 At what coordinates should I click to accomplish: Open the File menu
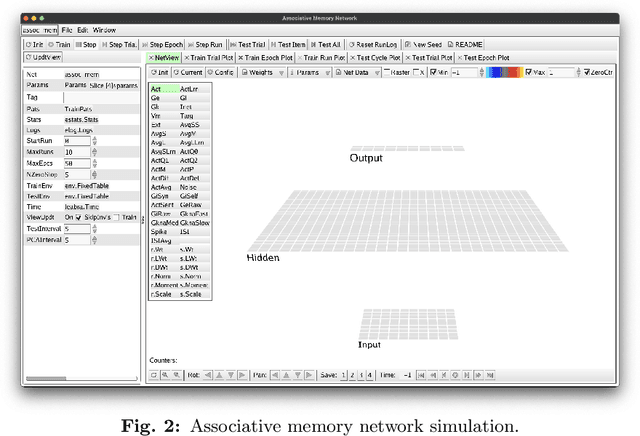click(67, 30)
